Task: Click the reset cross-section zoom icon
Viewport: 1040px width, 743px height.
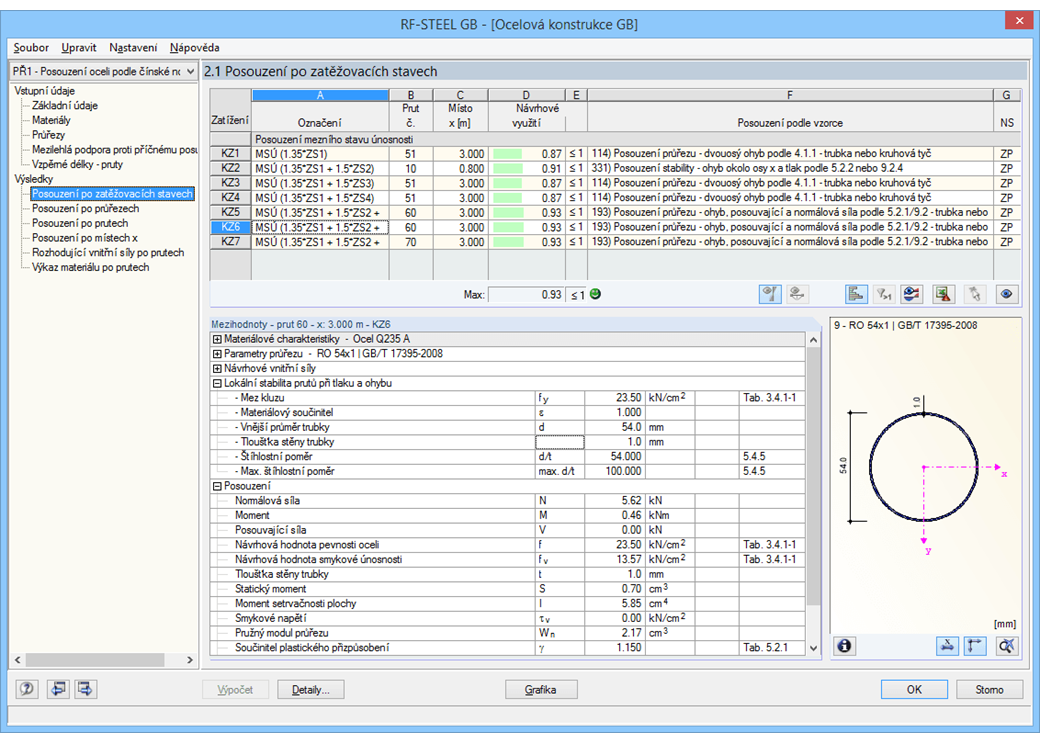Action: (x=1006, y=645)
